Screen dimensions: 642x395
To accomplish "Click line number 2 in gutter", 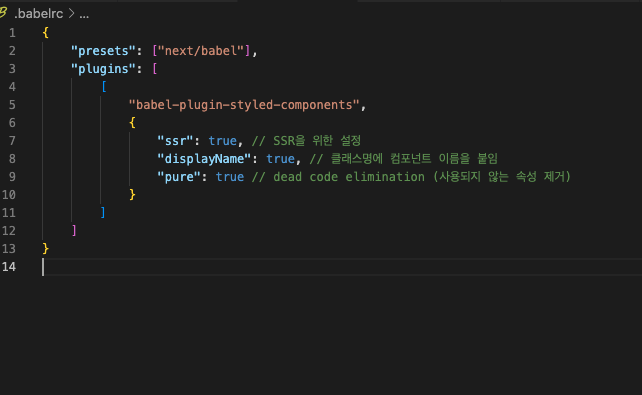I will [x=12, y=51].
